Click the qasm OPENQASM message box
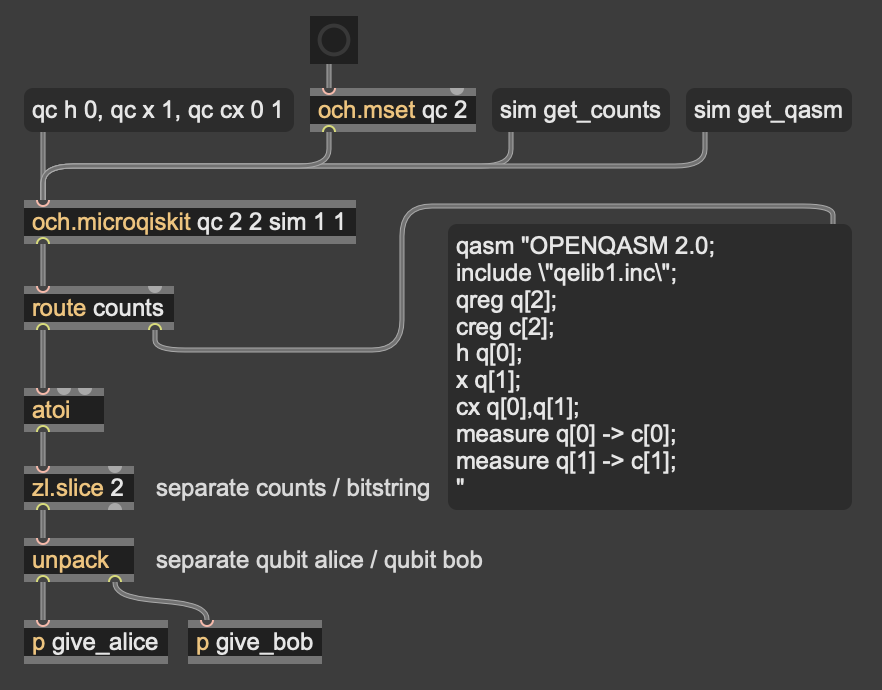The width and height of the screenshot is (882, 690). (x=650, y=367)
